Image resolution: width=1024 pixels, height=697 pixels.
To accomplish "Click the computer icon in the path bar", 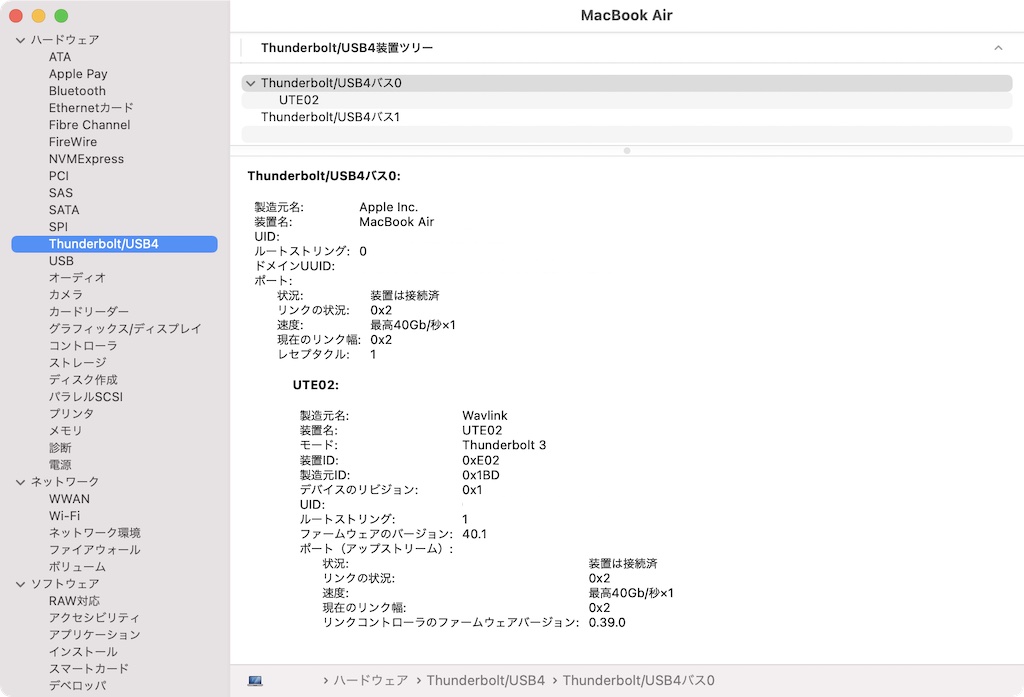I will (x=255, y=681).
